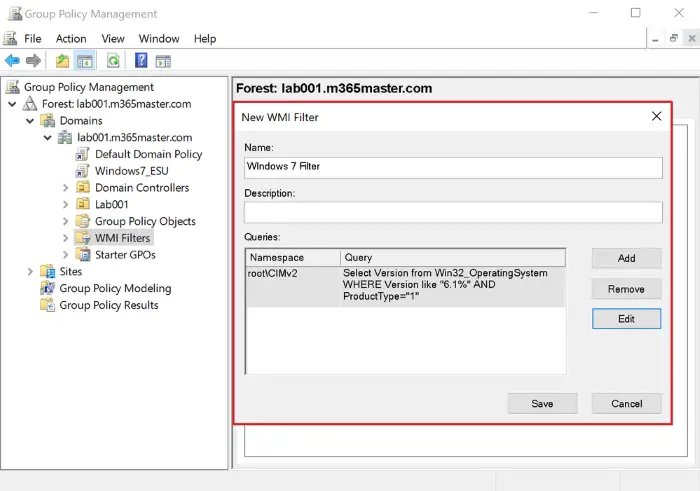Image resolution: width=700 pixels, height=491 pixels.
Task: Click the lab001.m365master.com domain icon
Action: click(65, 137)
